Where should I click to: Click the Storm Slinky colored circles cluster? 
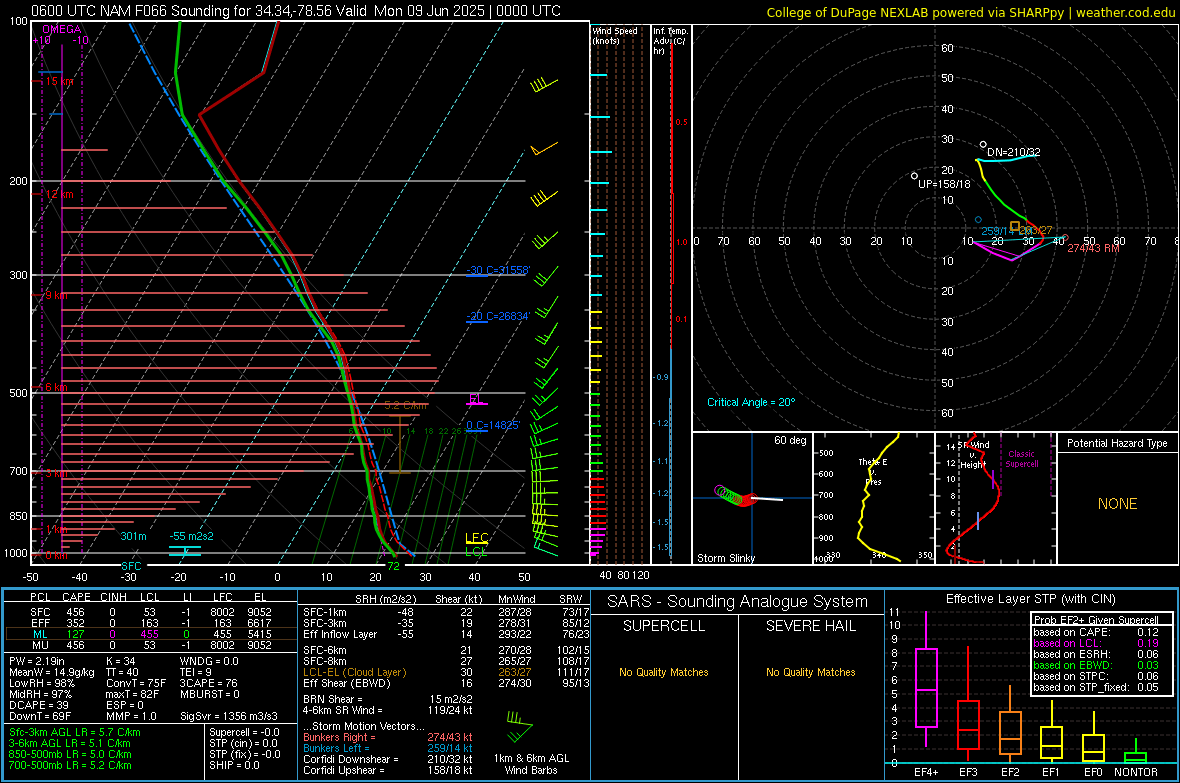734,496
